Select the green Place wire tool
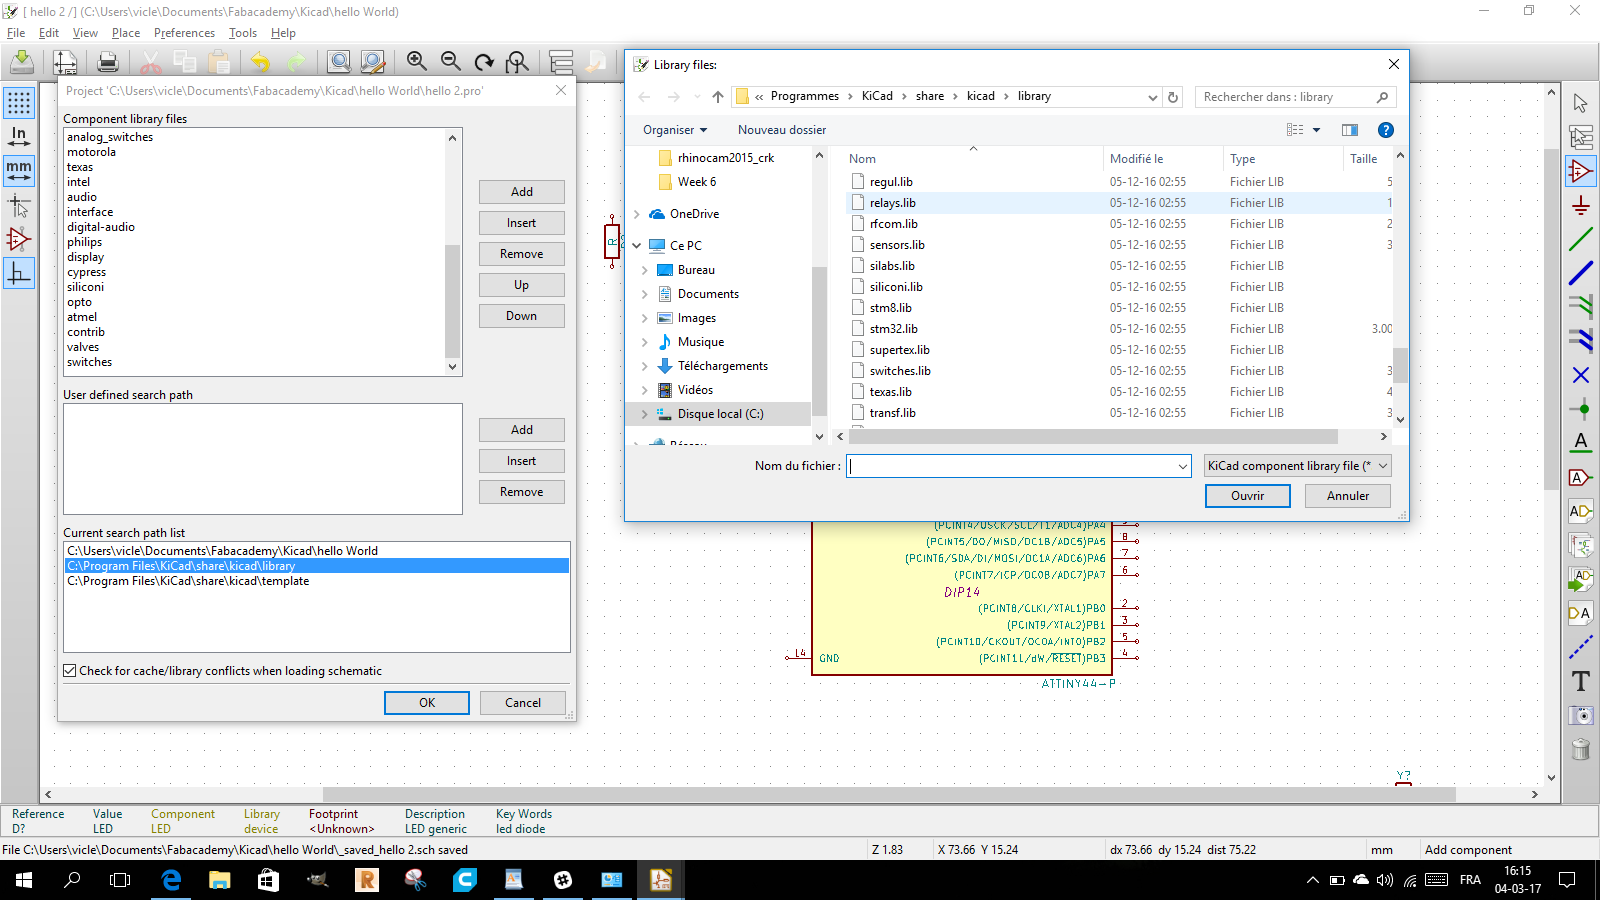The image size is (1600, 900). point(1581,239)
